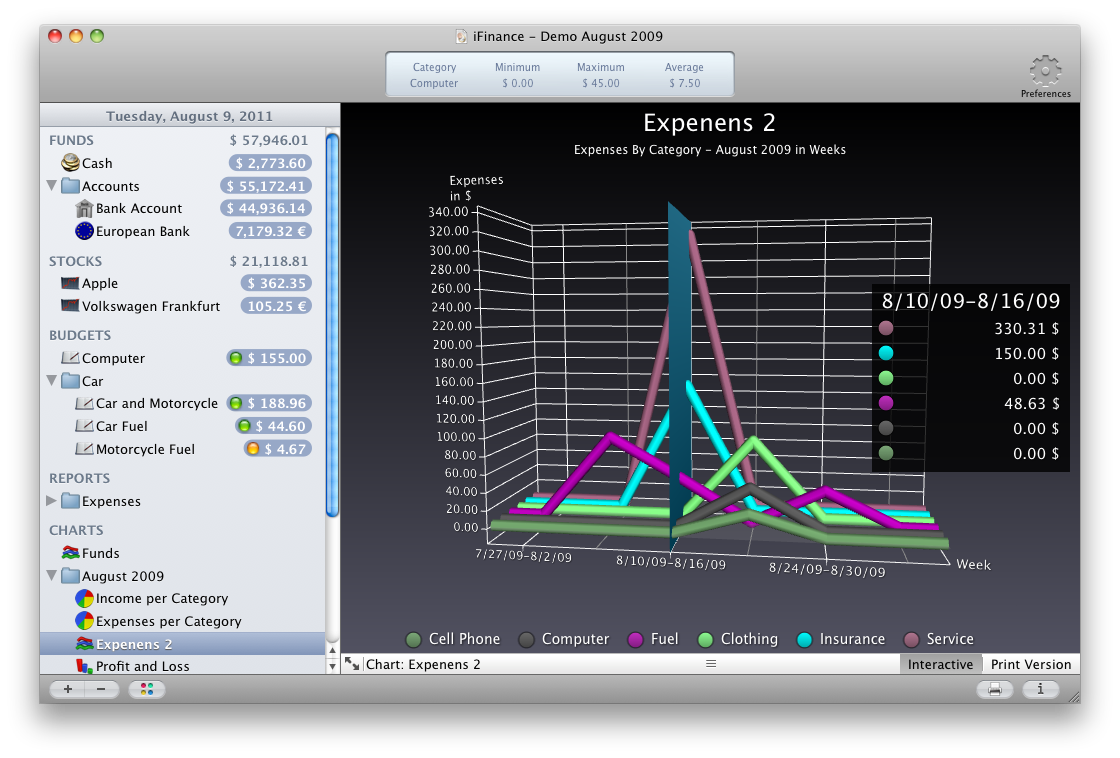
Task: Click the $ 2,773.60 Cash balance badge
Action: coord(270,163)
